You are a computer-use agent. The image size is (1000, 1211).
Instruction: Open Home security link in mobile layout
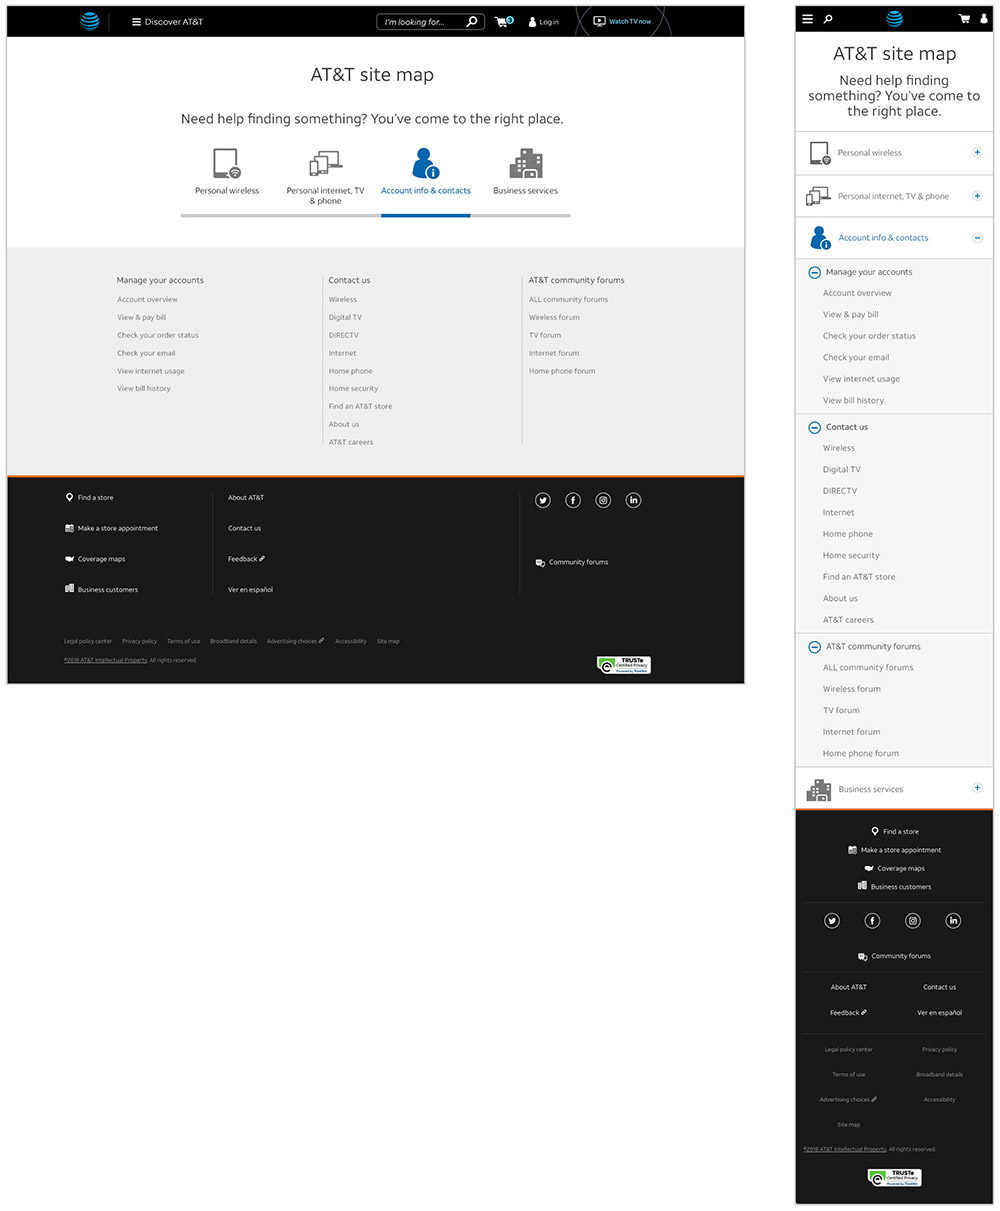[851, 556]
